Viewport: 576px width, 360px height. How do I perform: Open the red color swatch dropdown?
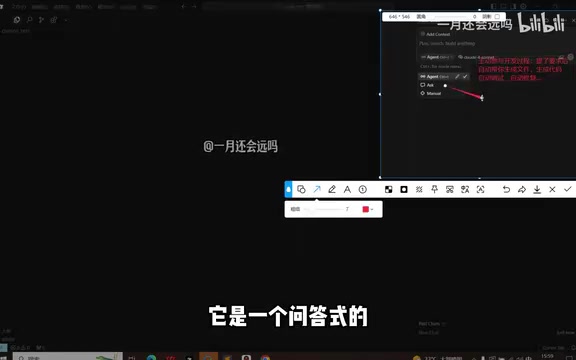tap(368, 209)
